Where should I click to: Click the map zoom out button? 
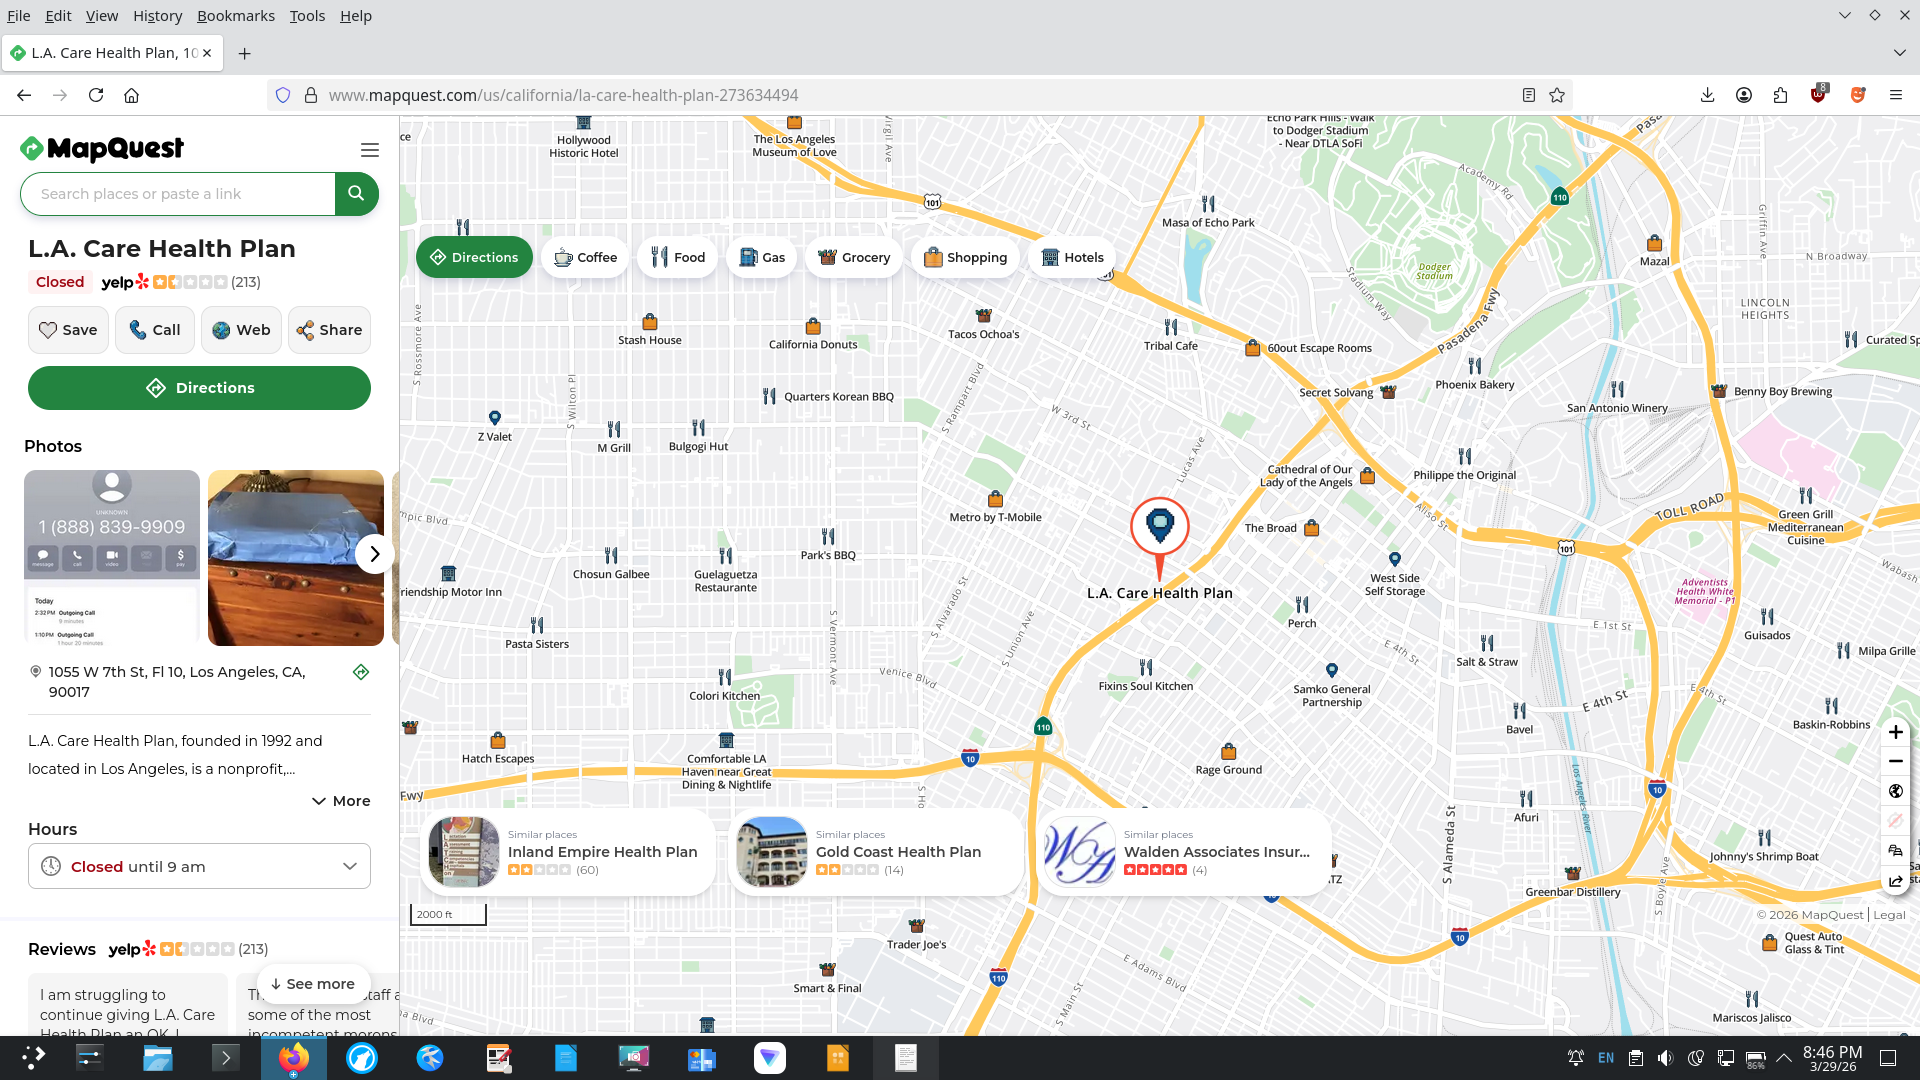click(1895, 761)
